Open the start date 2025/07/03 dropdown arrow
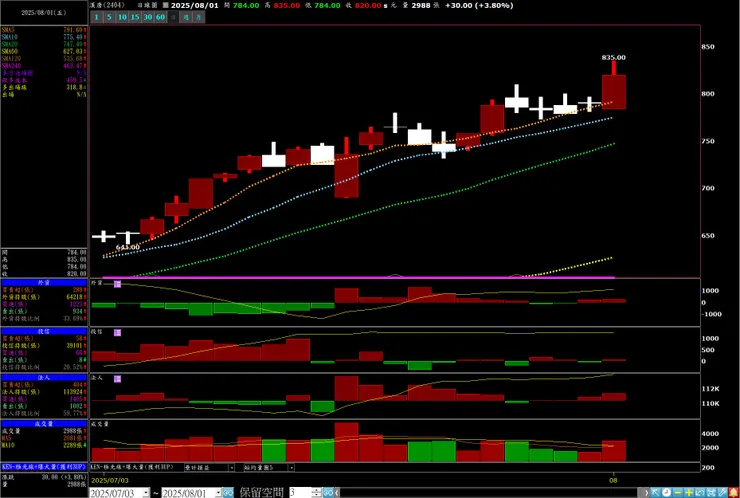740x498 pixels. (x=146, y=493)
